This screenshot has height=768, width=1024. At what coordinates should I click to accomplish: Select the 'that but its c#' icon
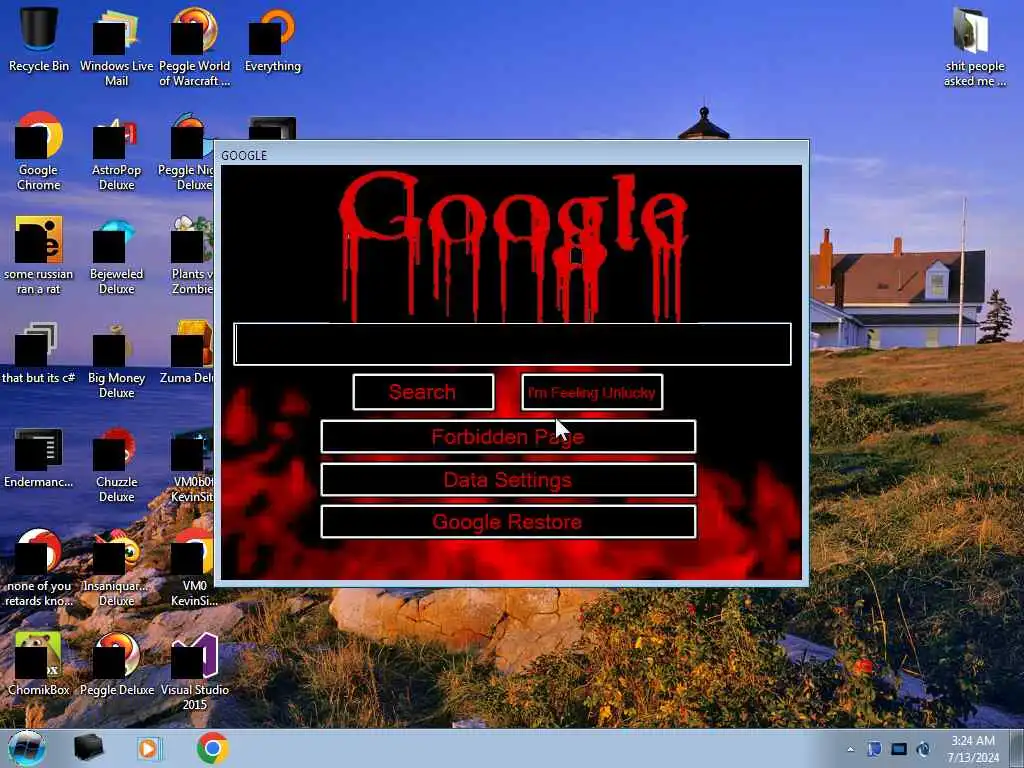point(39,353)
